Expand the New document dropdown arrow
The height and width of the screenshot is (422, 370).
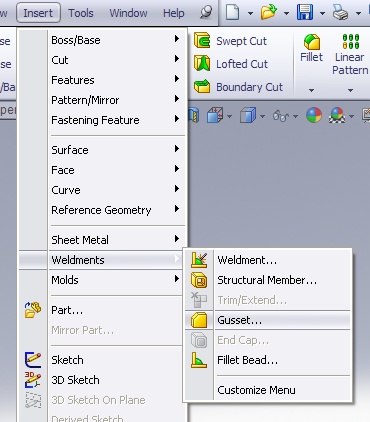click(250, 14)
